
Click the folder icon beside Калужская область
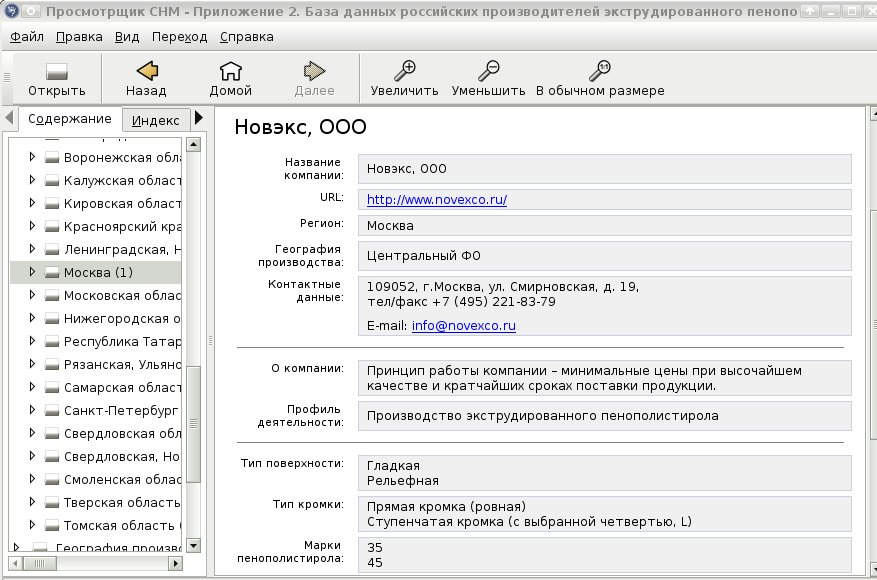(x=52, y=181)
